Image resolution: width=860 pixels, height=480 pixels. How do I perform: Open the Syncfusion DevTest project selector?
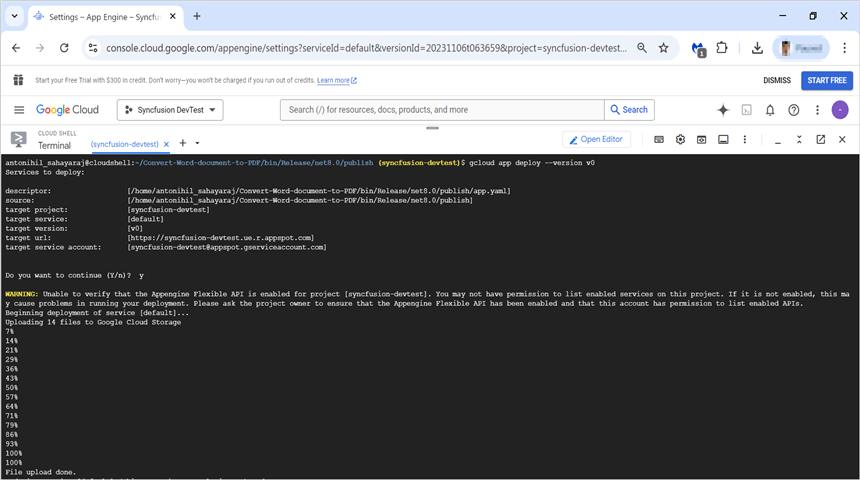[x=170, y=110]
